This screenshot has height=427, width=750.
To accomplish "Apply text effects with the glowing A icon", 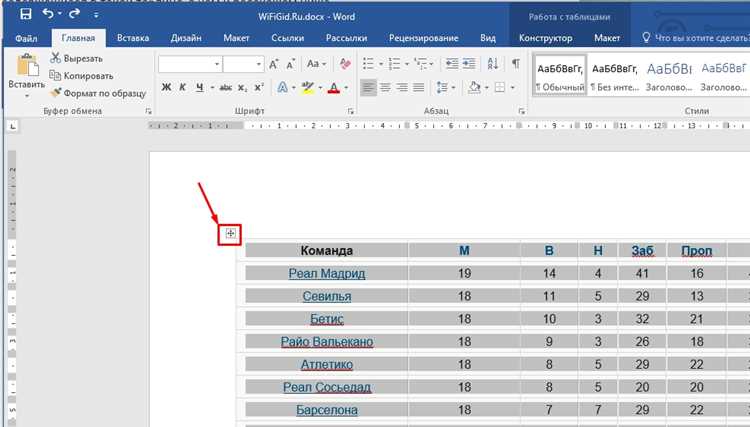I will [283, 88].
